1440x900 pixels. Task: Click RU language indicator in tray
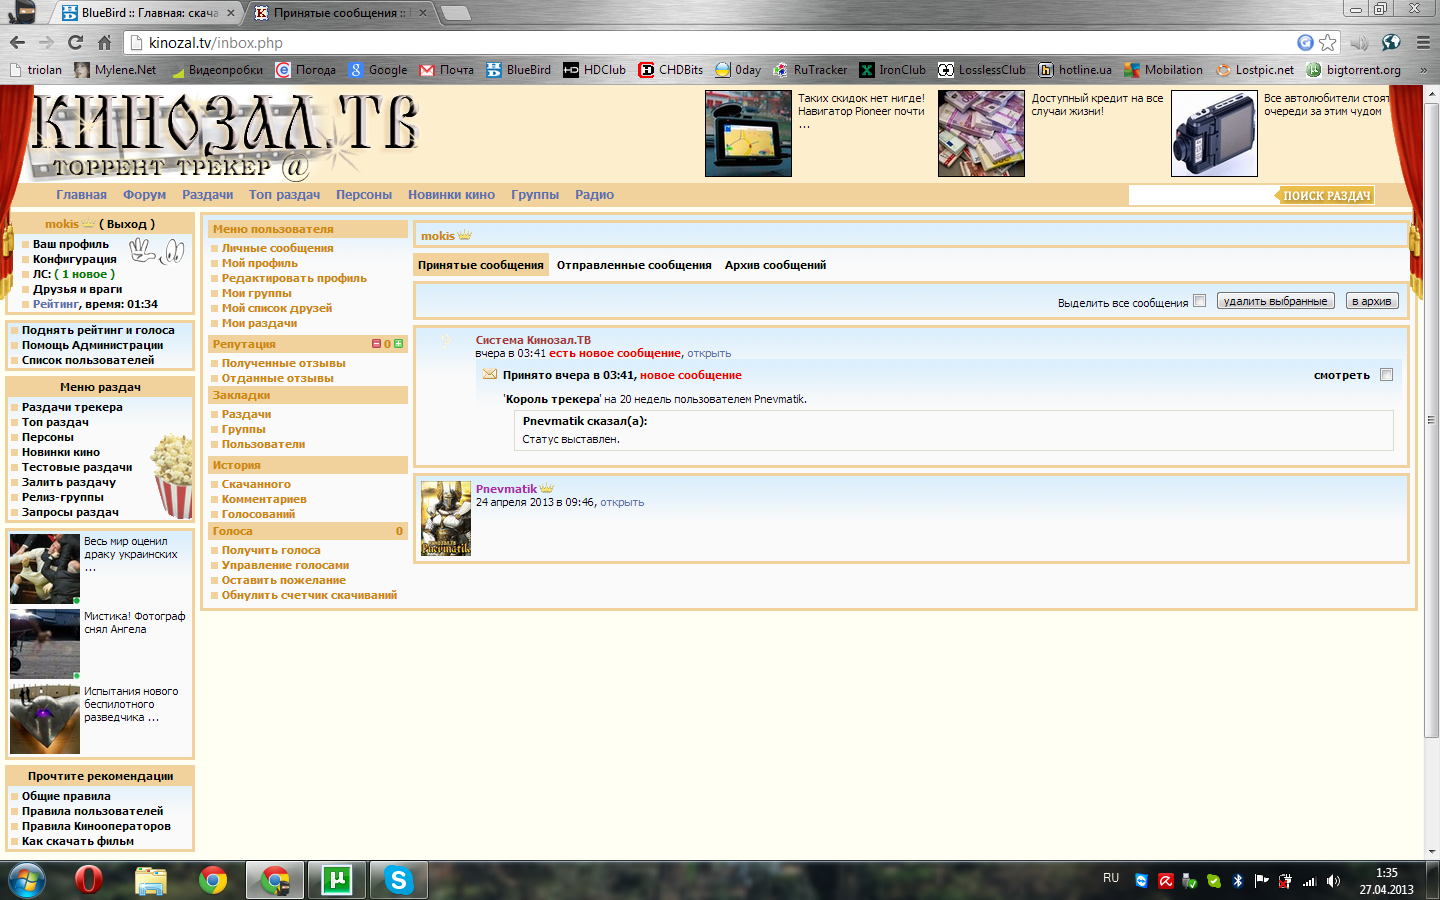(x=1111, y=878)
